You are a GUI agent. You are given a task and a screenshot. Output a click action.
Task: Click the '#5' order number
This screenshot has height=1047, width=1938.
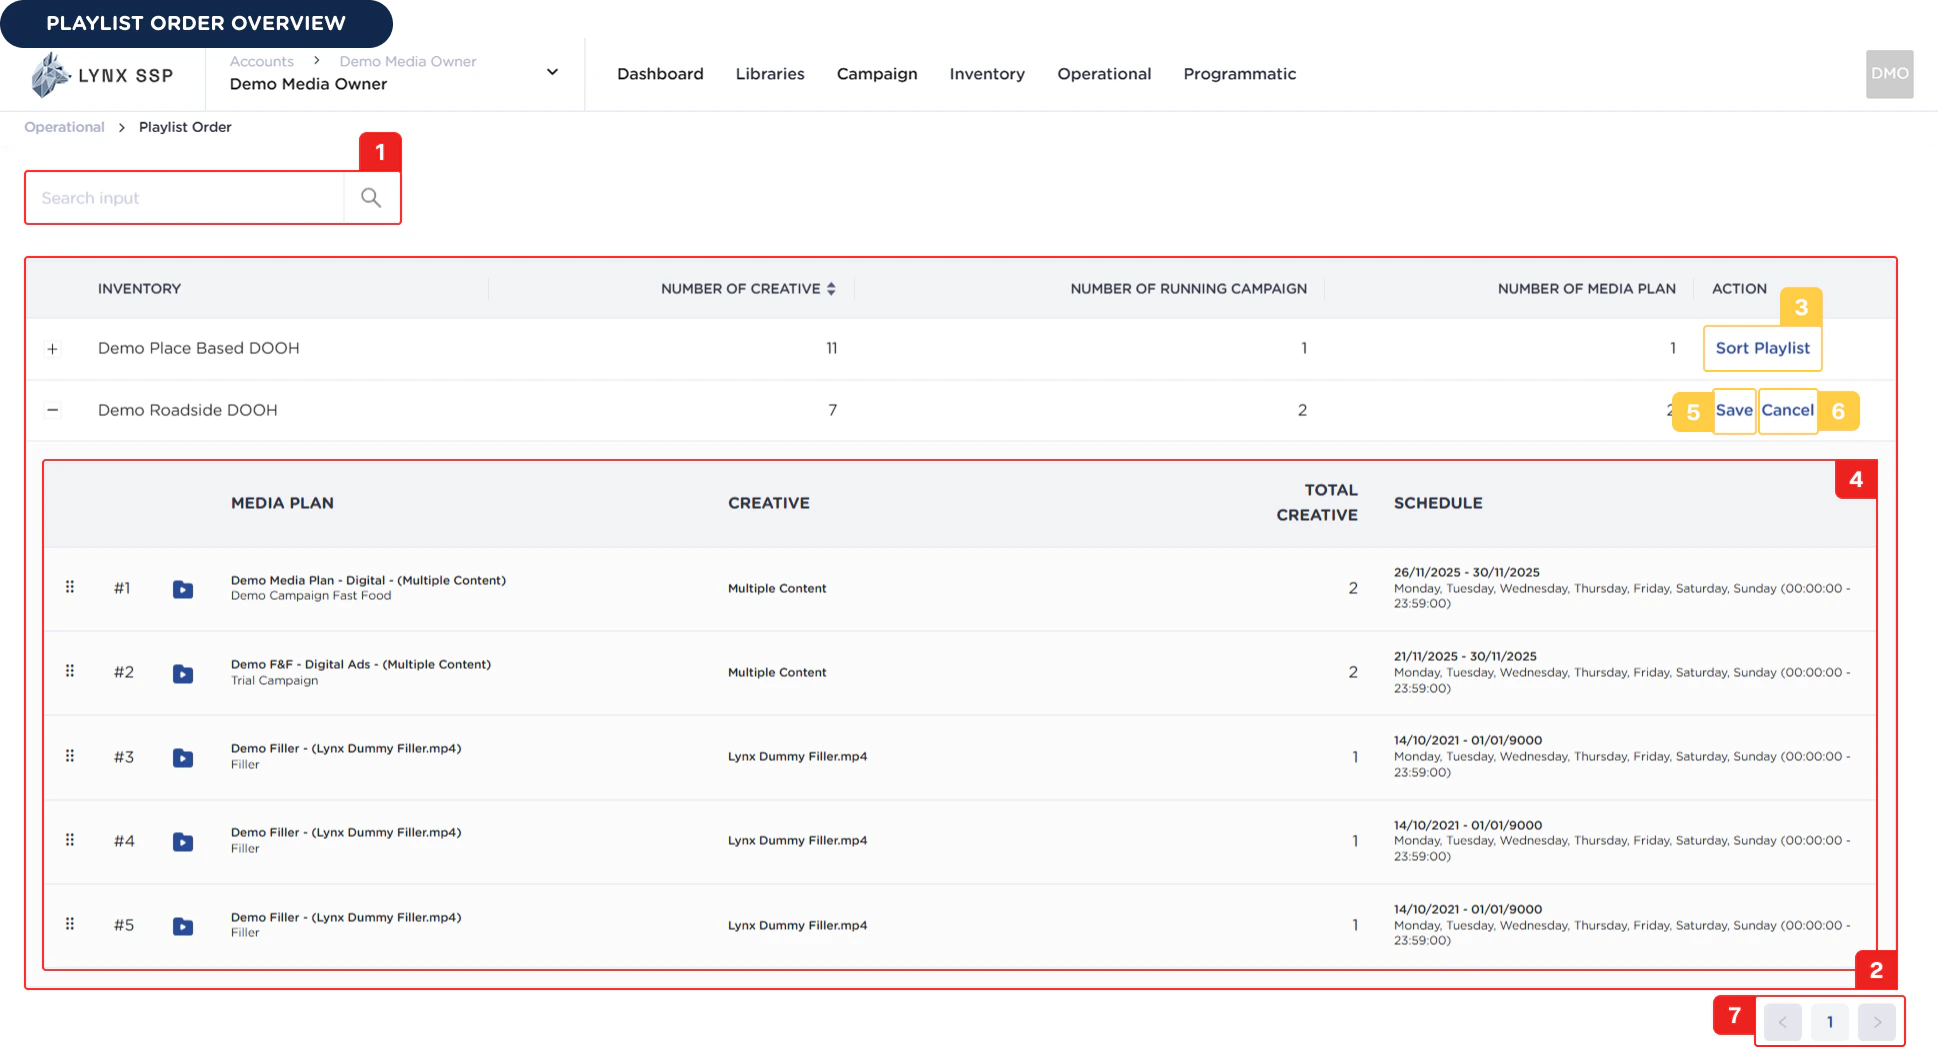tap(124, 925)
